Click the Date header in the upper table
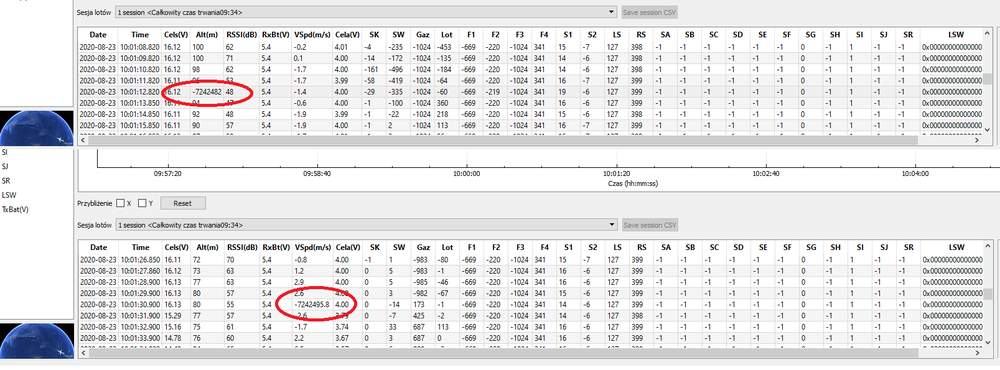The image size is (1000, 370). pos(98,34)
